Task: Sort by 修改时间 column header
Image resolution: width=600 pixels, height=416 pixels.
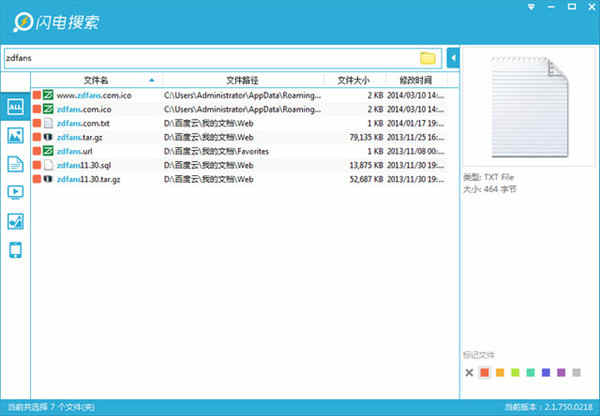Action: (416, 80)
